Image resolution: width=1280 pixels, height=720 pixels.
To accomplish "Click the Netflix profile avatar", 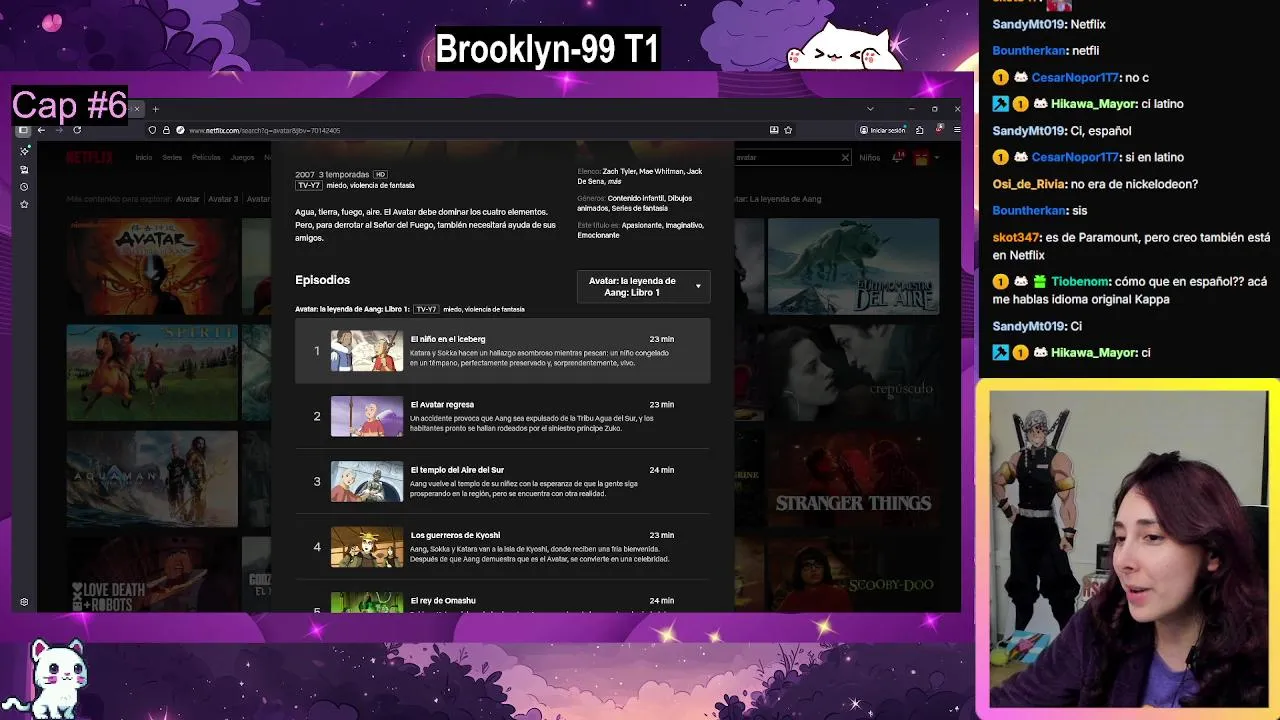I will (x=921, y=157).
